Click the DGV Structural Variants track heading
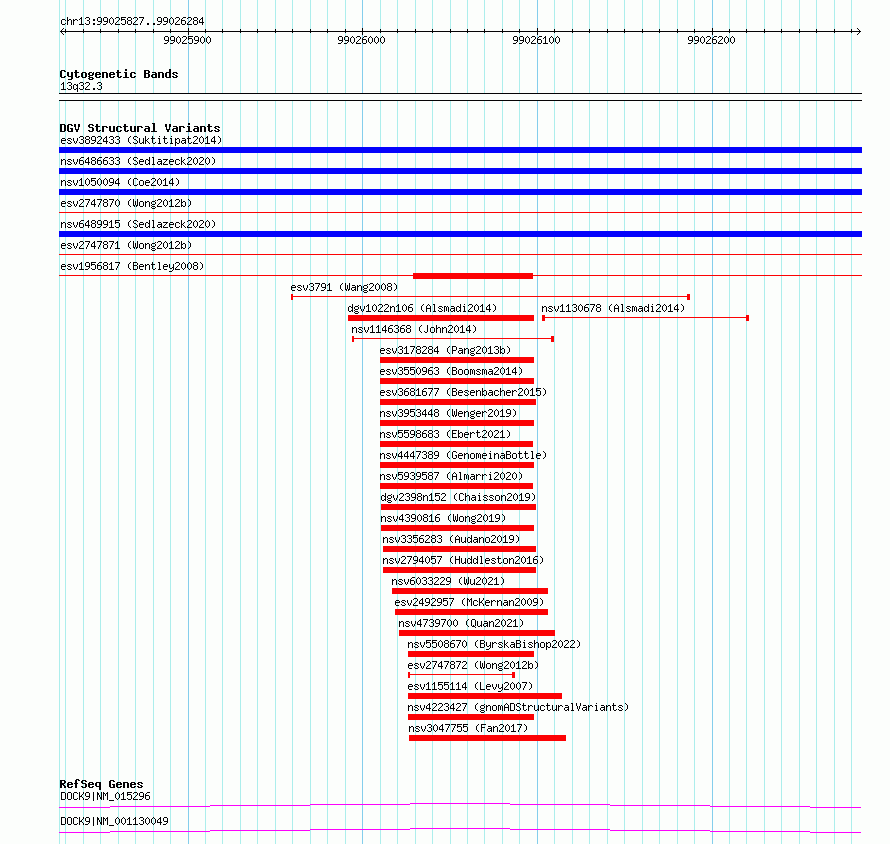Viewport: 890px width, 844px height. pyautogui.click(x=140, y=128)
